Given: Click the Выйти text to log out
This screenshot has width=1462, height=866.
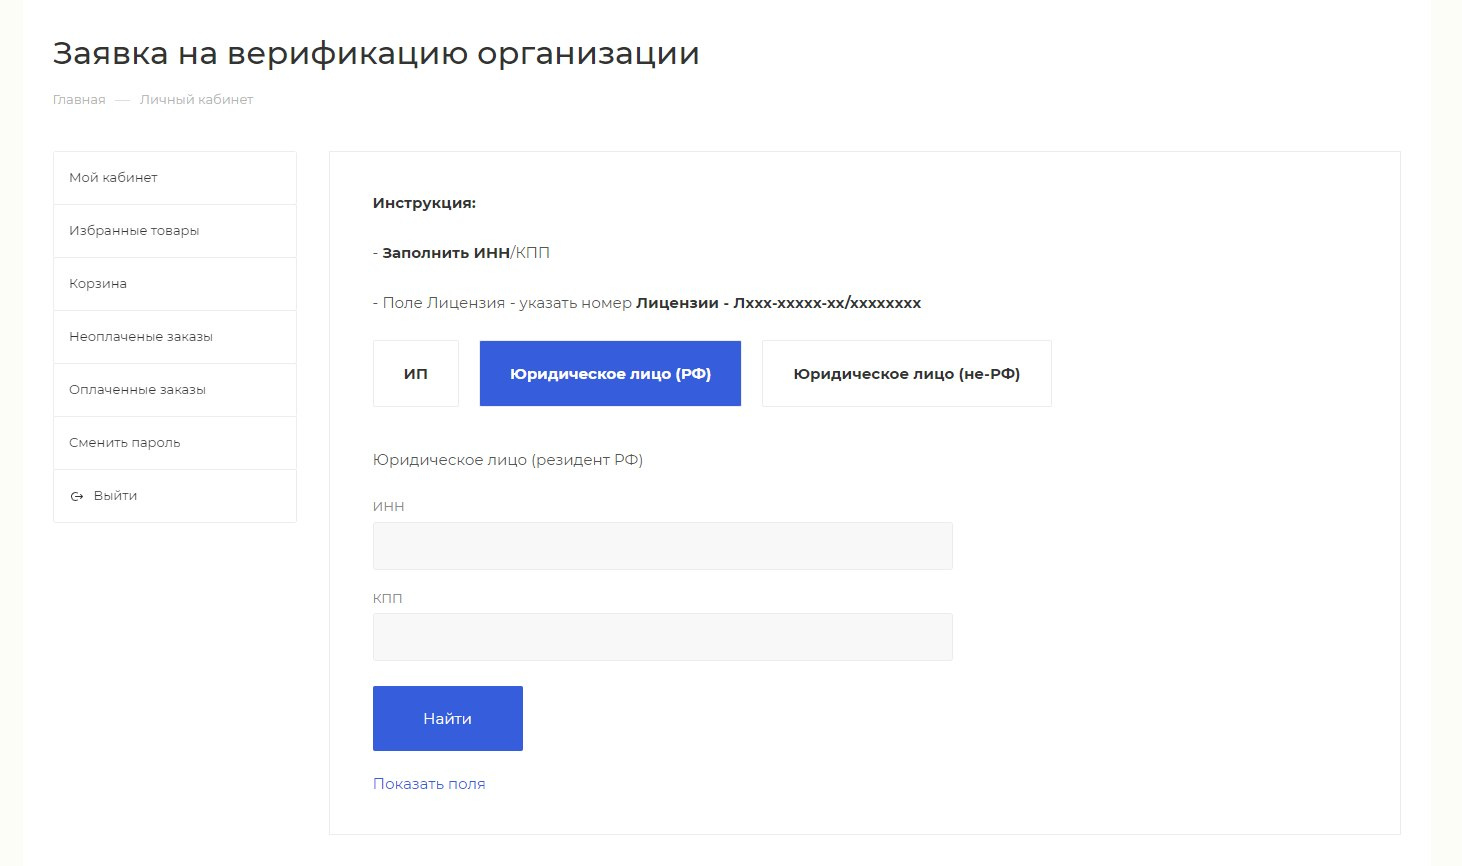Looking at the screenshot, I should click(x=115, y=496).
